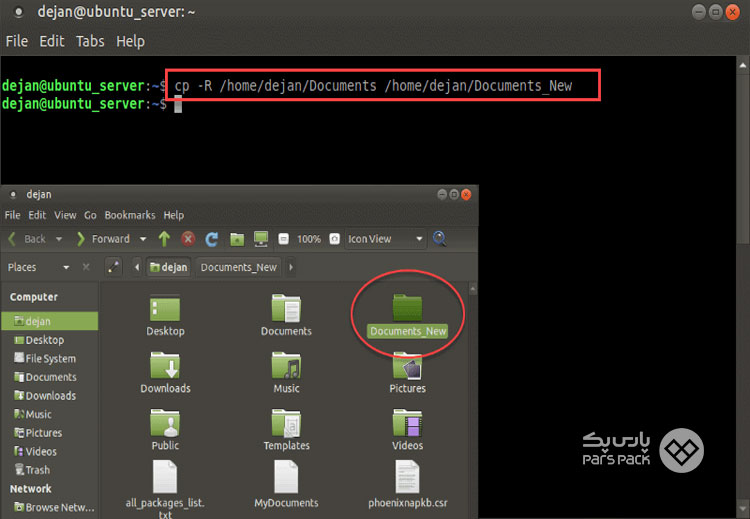Select dejan in the Places sidebar
The height and width of the screenshot is (519, 750).
[x=50, y=321]
